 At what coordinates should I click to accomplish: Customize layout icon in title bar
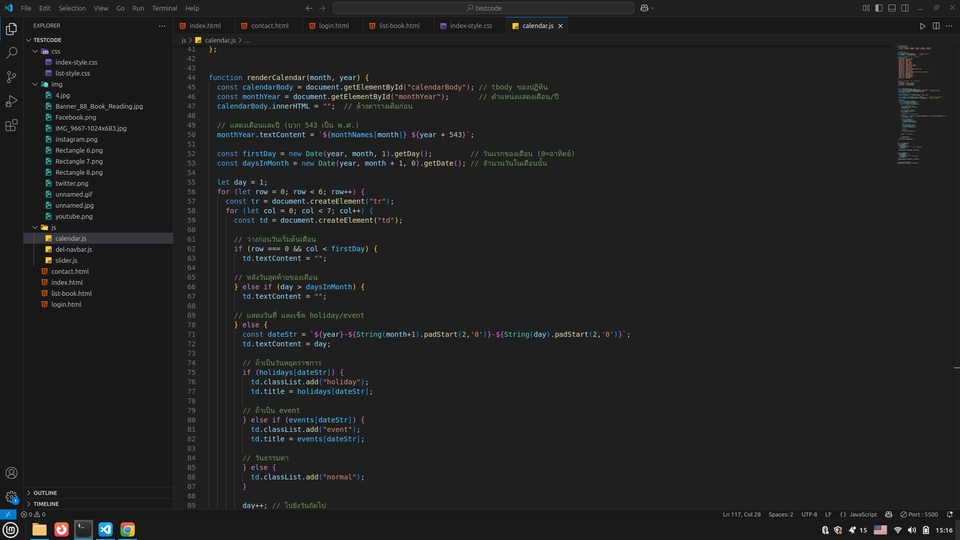[x=866, y=8]
